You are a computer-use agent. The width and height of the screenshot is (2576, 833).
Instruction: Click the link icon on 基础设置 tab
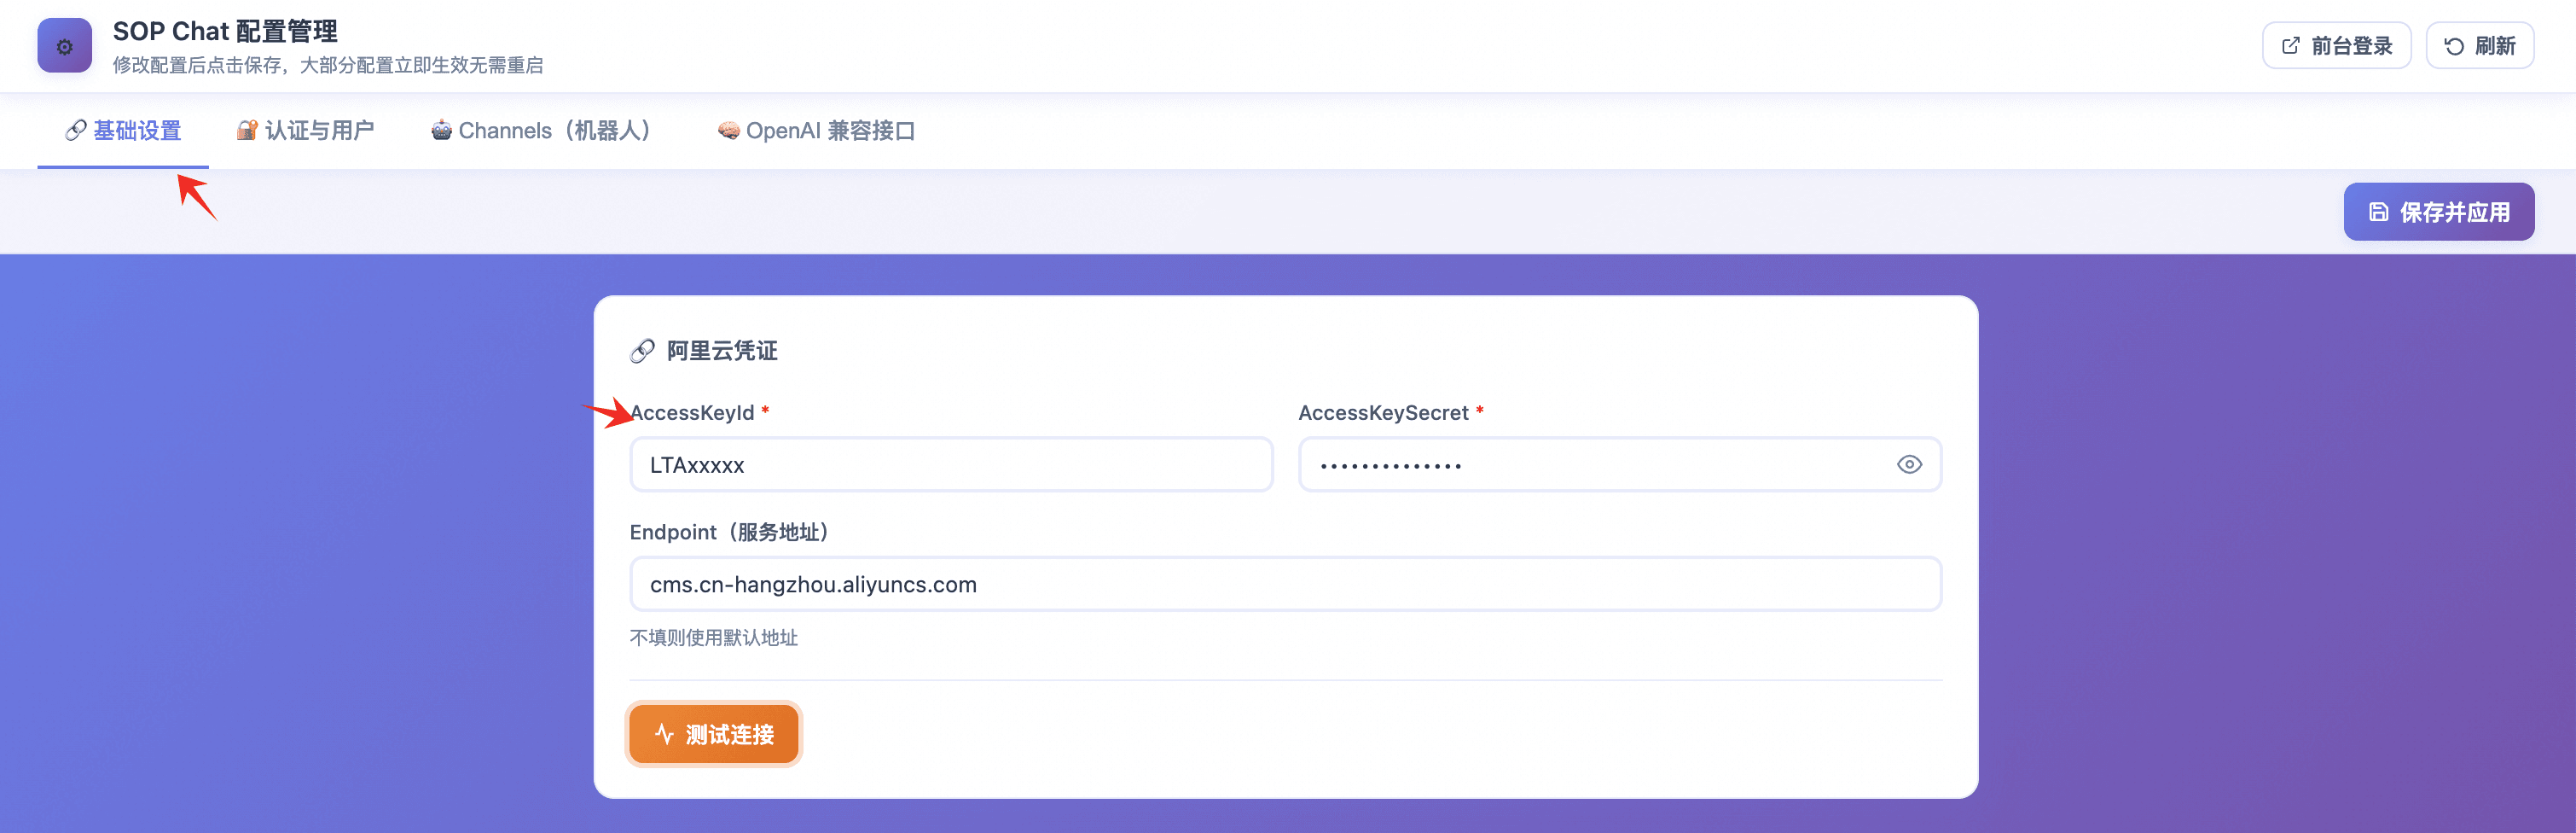pyautogui.click(x=75, y=131)
